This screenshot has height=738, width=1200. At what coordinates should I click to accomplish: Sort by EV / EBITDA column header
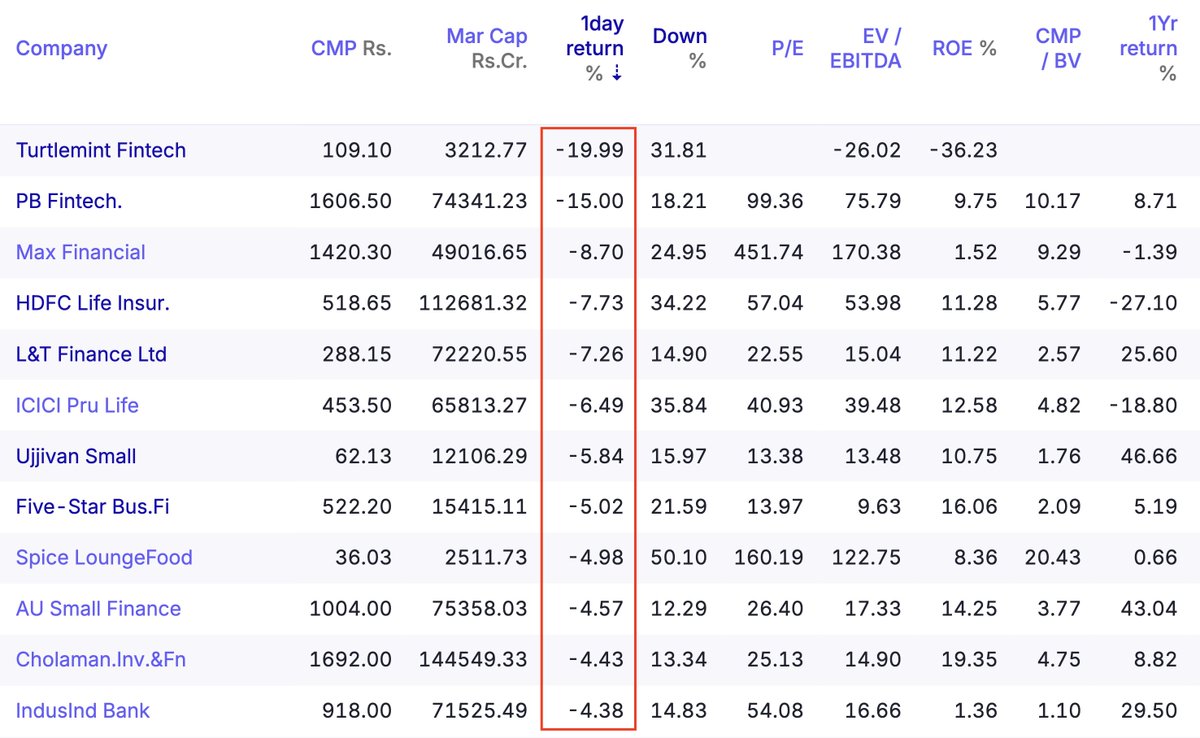(x=867, y=48)
